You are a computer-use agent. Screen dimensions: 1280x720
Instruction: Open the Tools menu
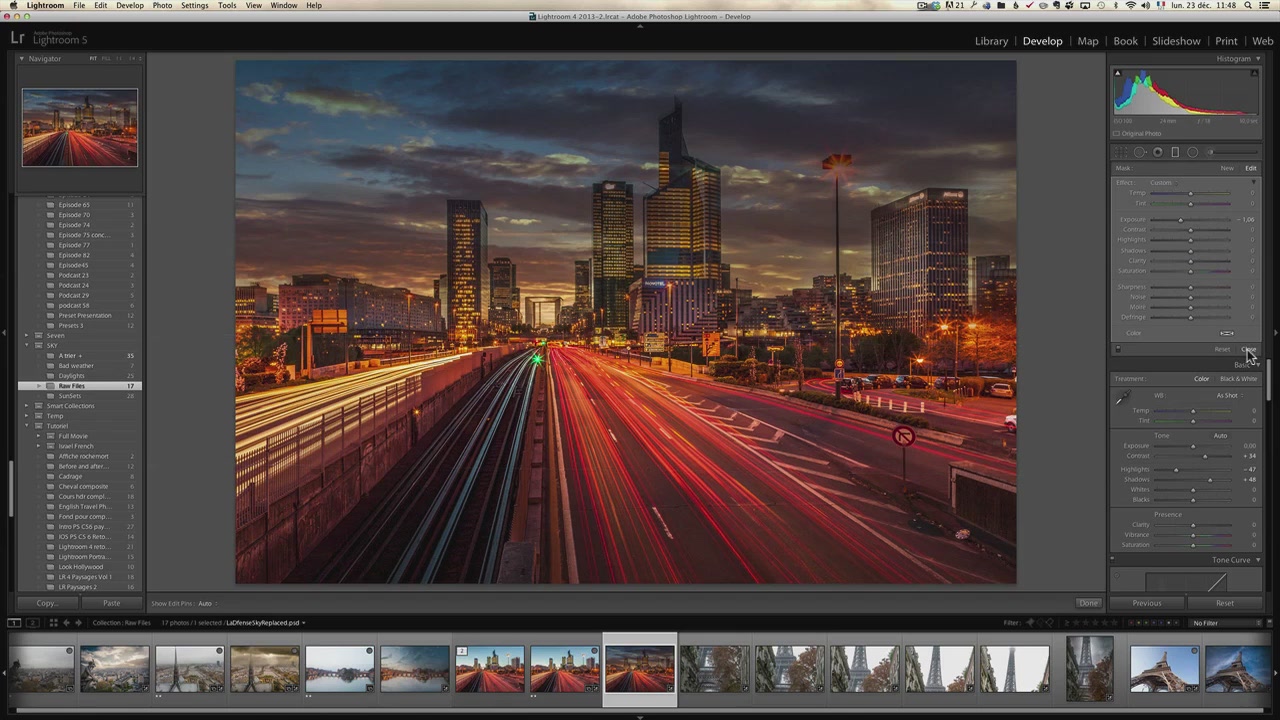point(227,5)
